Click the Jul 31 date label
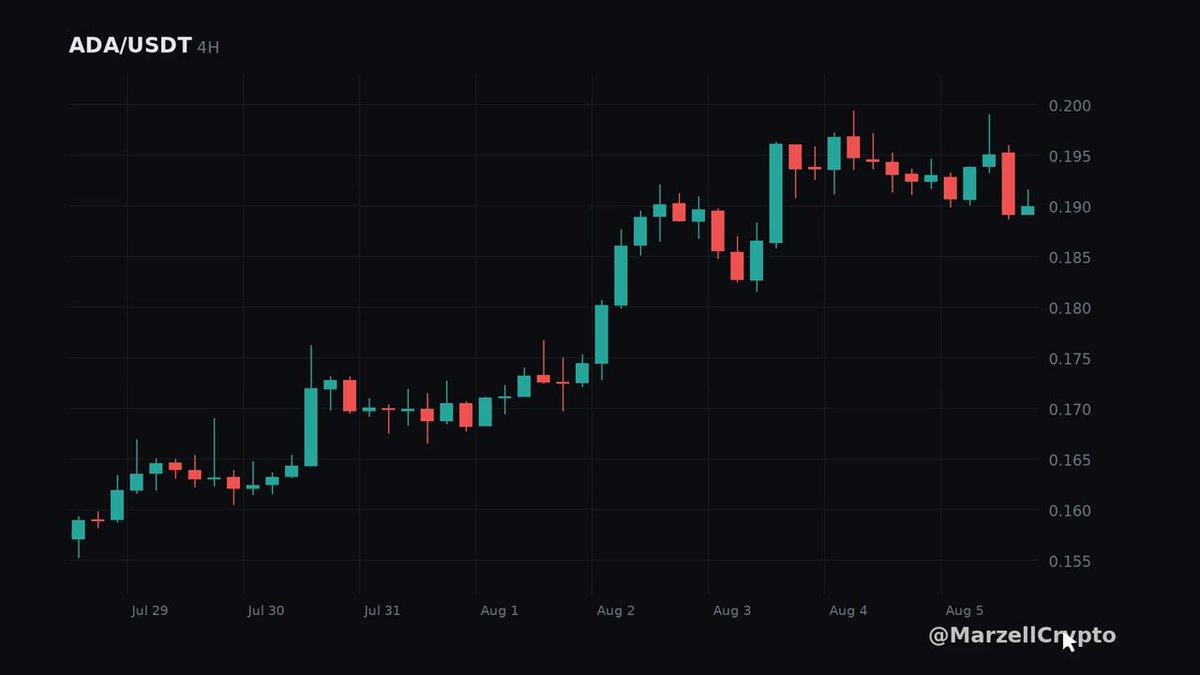 tap(382, 610)
